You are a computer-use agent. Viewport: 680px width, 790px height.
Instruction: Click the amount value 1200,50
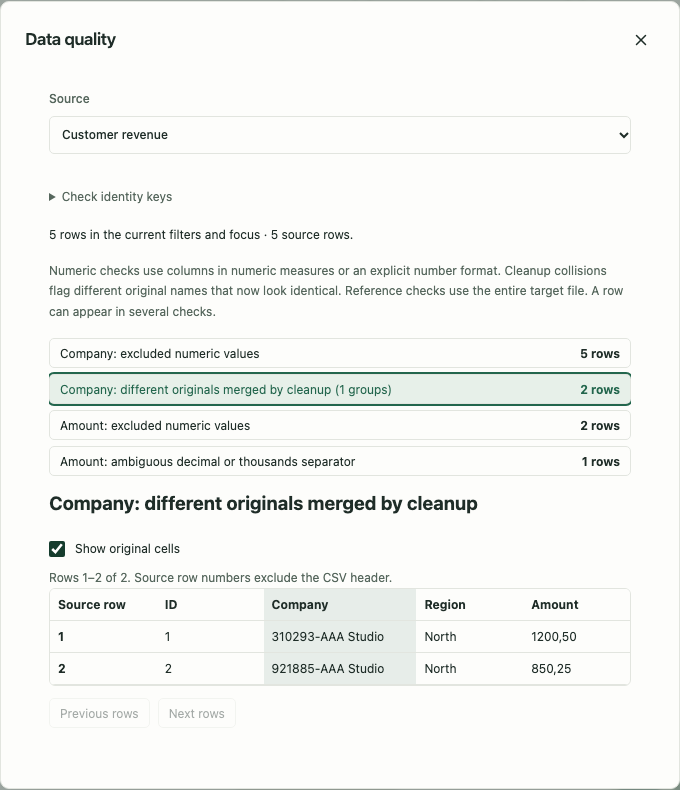(554, 636)
